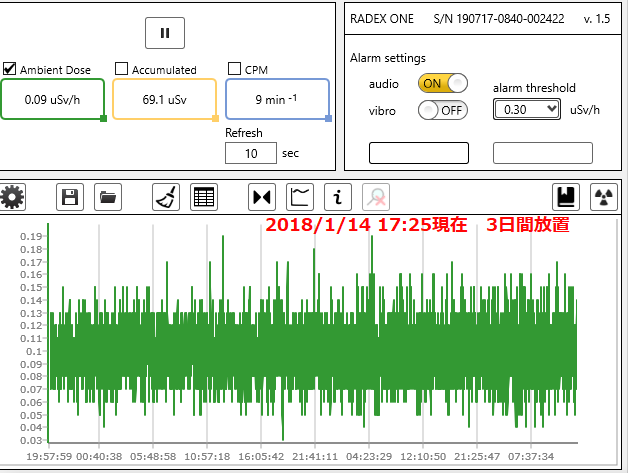Click the 04:23:29 time axis label
Viewport: 628px width, 473px height.
tap(369, 457)
